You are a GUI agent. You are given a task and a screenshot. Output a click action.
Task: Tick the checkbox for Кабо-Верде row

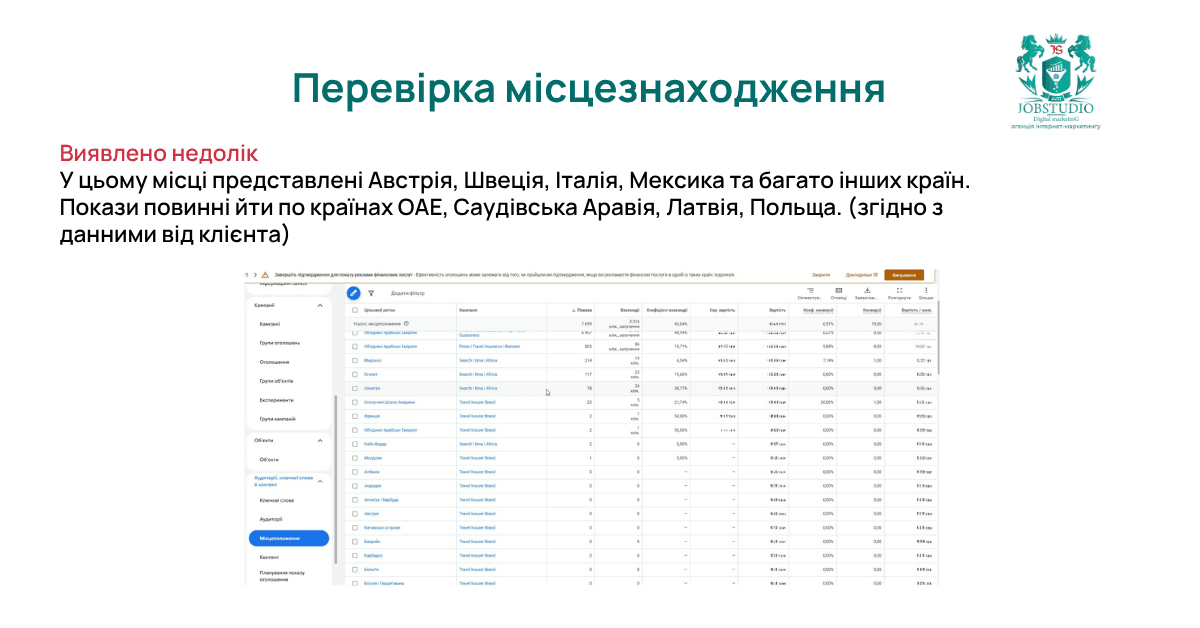pos(355,443)
